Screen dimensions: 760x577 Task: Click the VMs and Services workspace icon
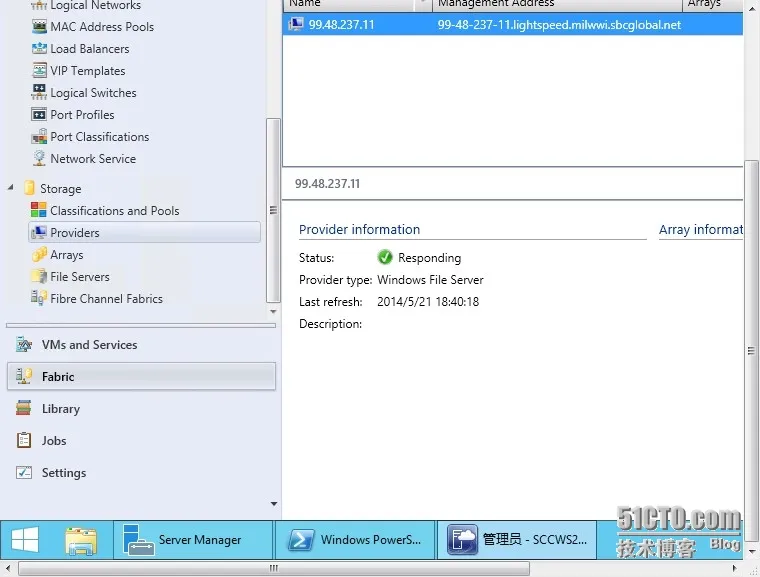(x=24, y=345)
